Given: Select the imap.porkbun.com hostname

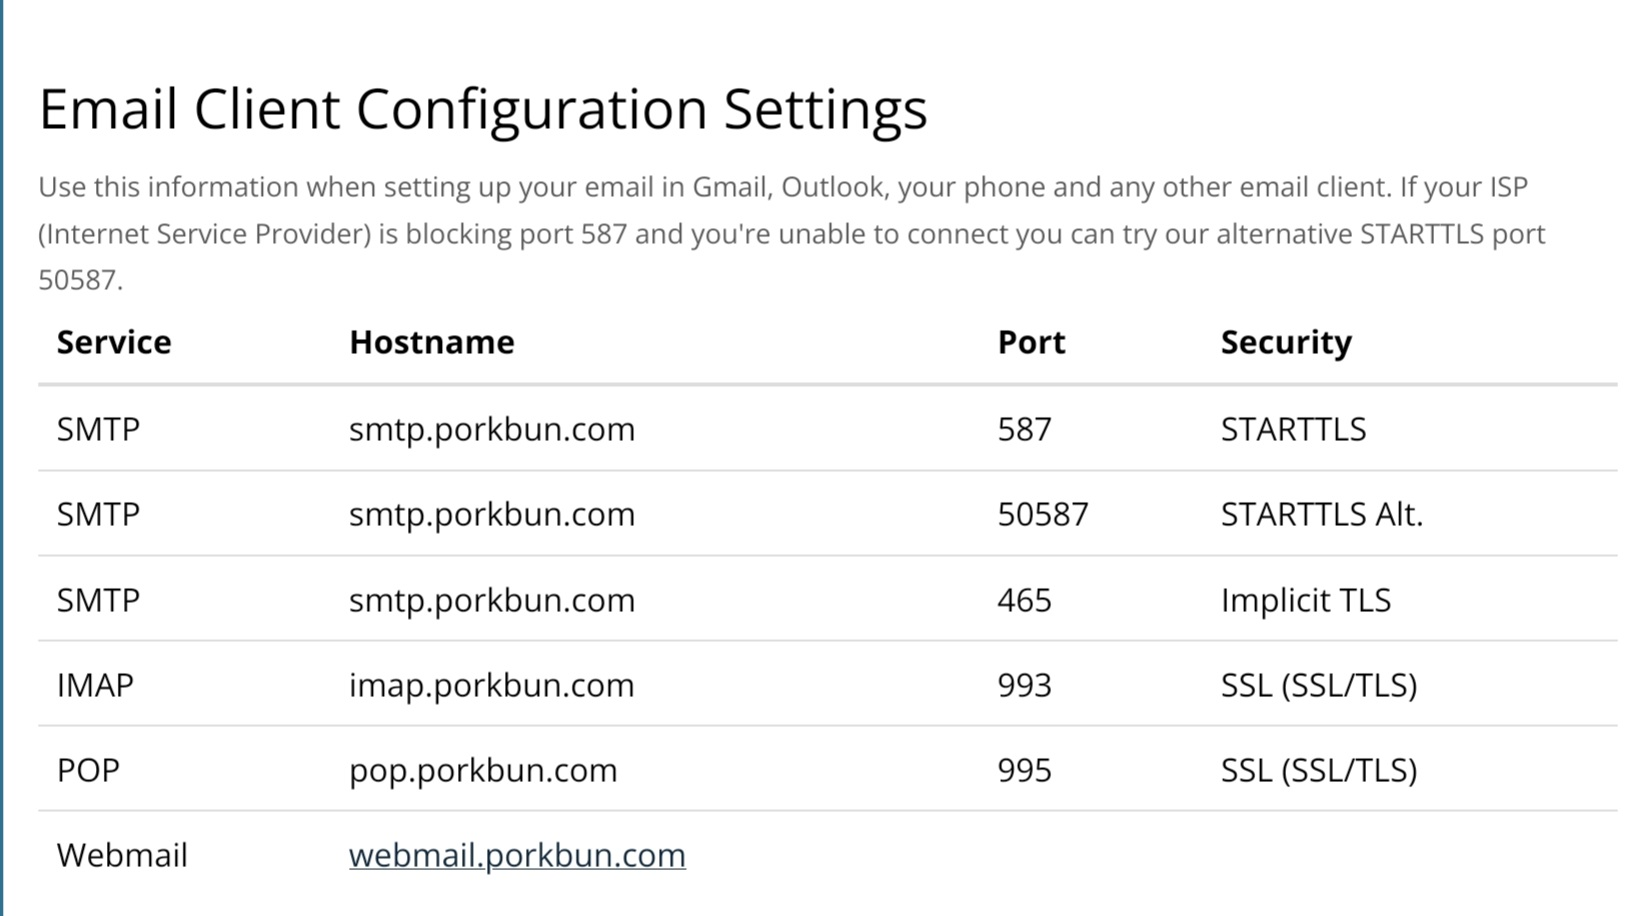Looking at the screenshot, I should [492, 685].
